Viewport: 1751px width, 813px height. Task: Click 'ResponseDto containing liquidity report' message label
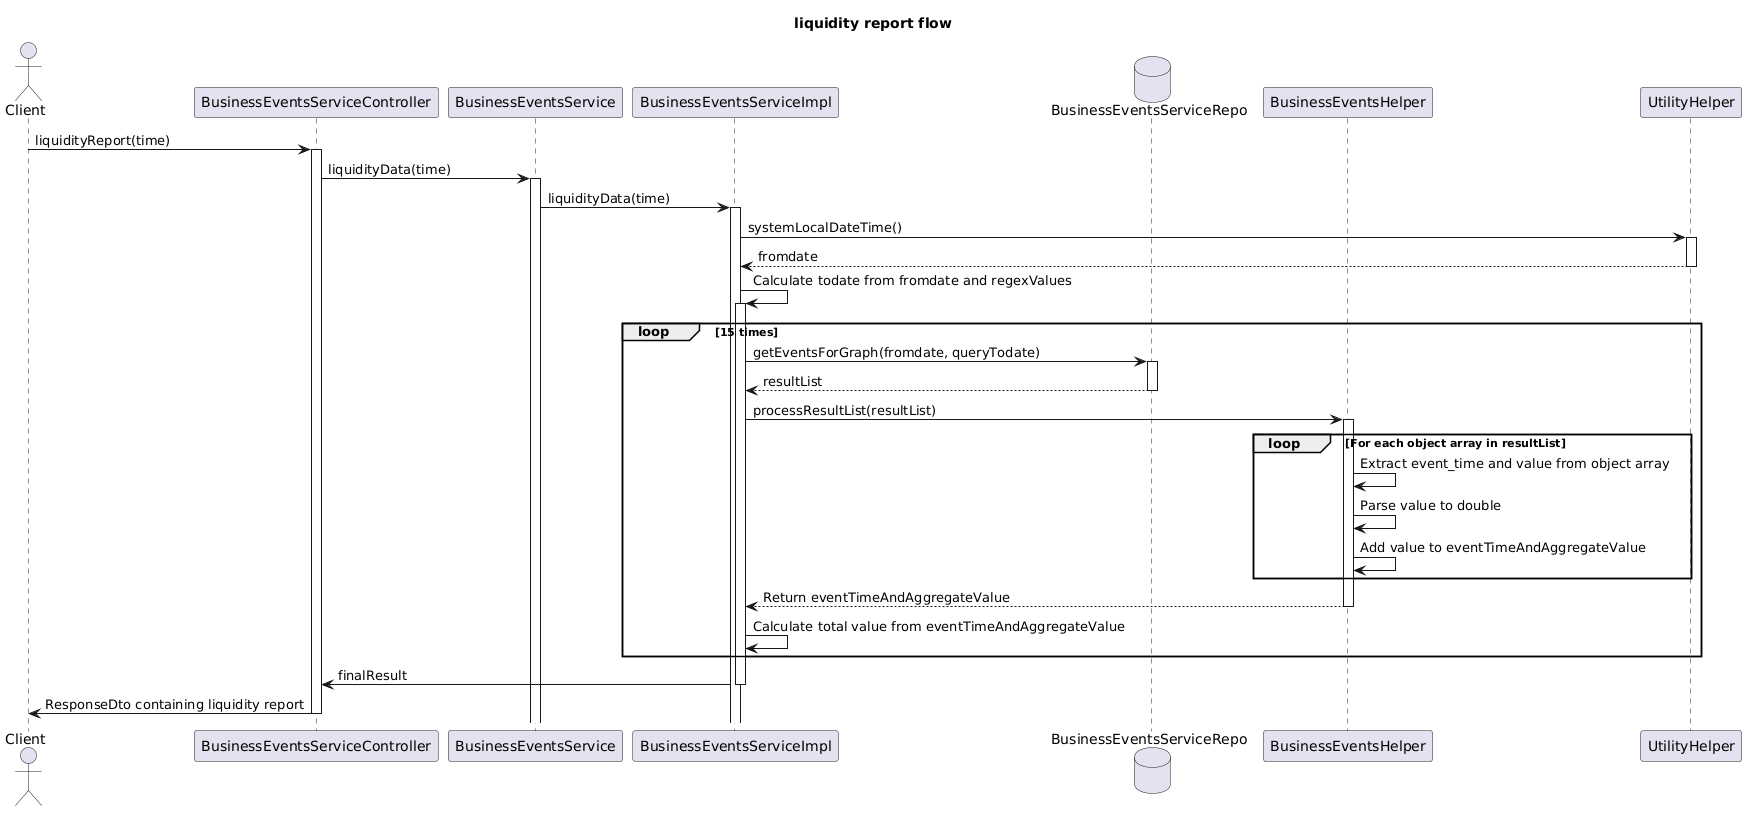[x=174, y=705]
